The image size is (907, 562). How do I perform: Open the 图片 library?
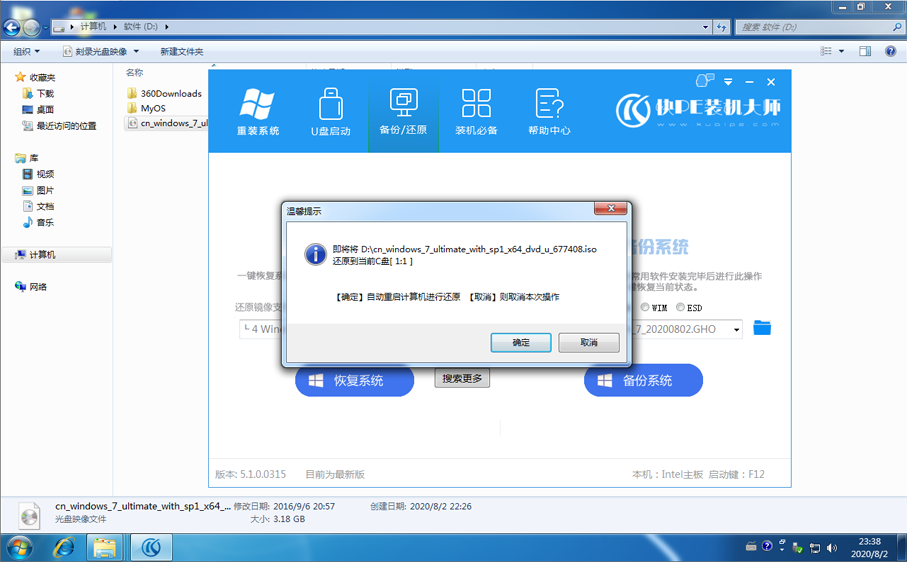coord(38,190)
